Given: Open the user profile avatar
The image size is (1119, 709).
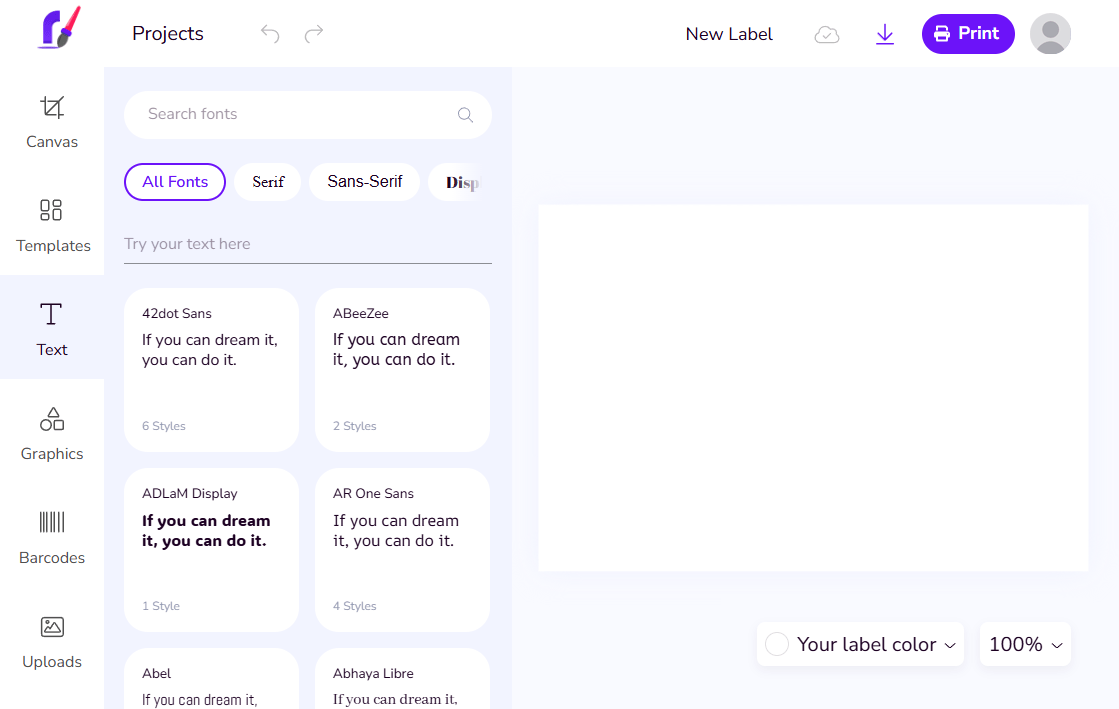Looking at the screenshot, I should click(x=1050, y=34).
